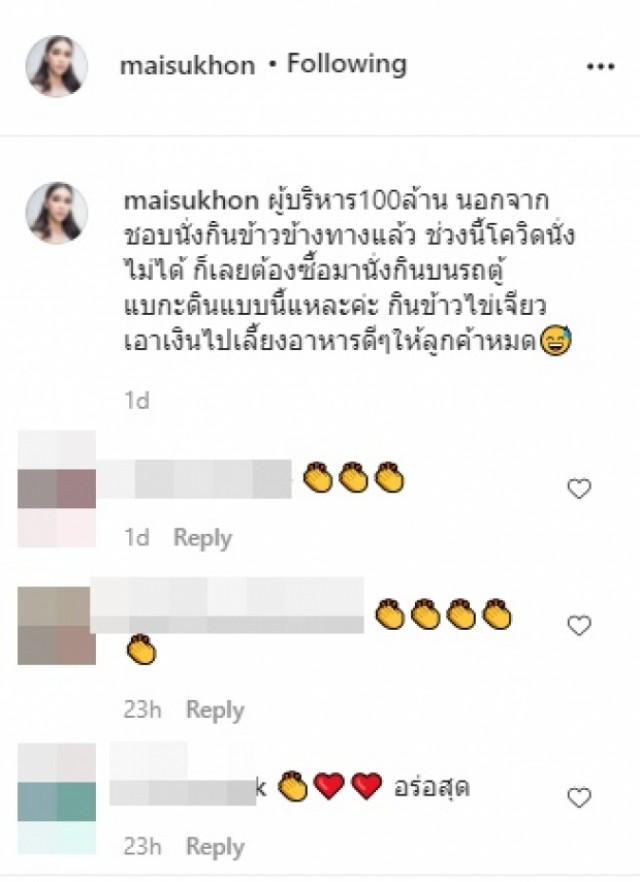Open the three-dot more options menu
The width and height of the screenshot is (640, 882).
(601, 67)
